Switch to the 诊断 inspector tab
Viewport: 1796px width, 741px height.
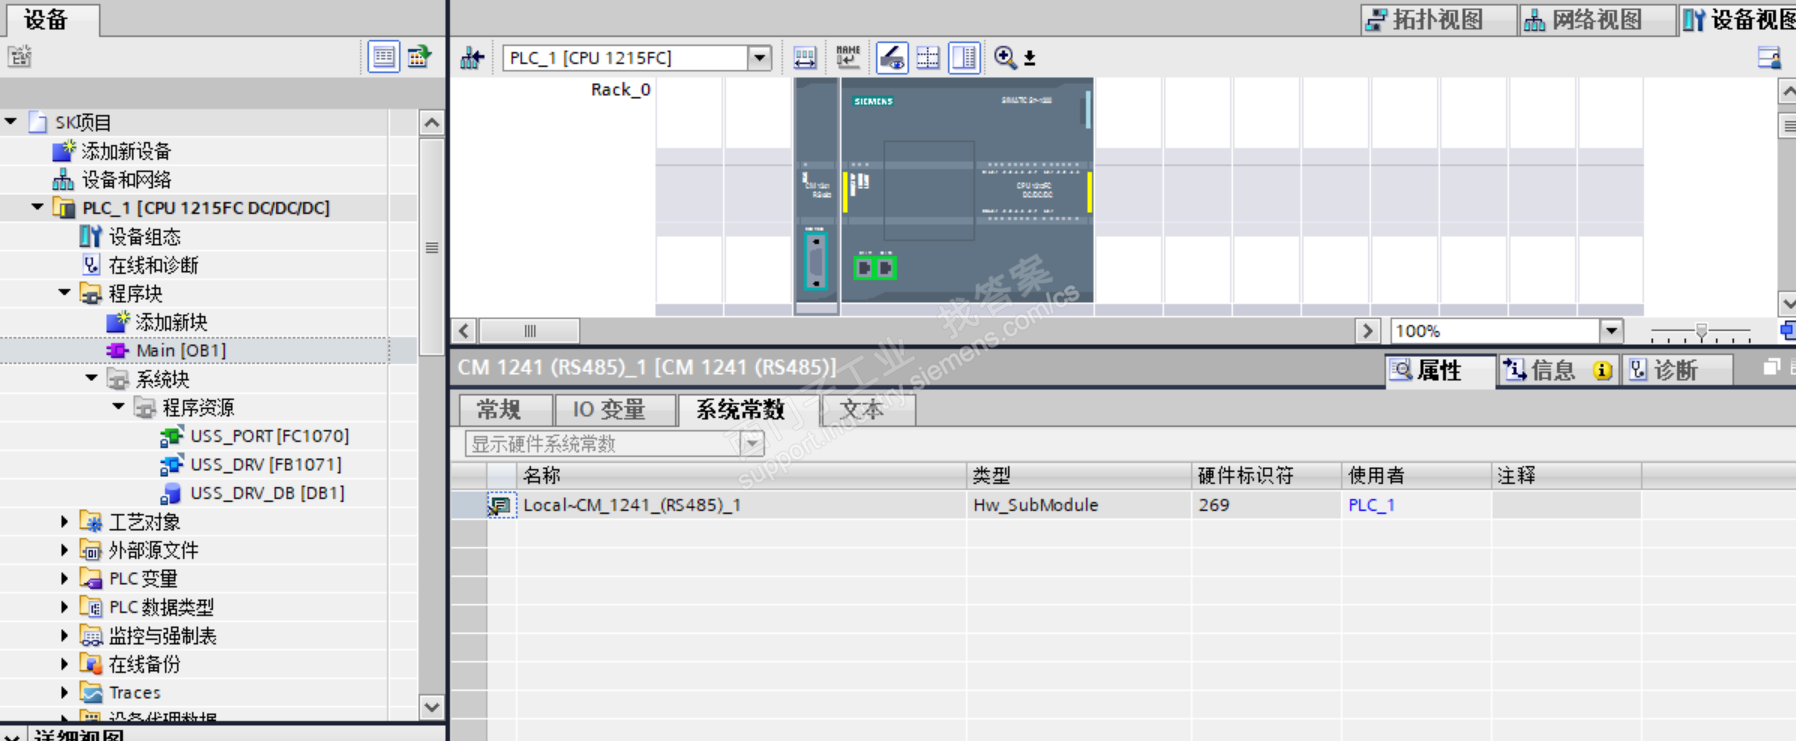1677,371
